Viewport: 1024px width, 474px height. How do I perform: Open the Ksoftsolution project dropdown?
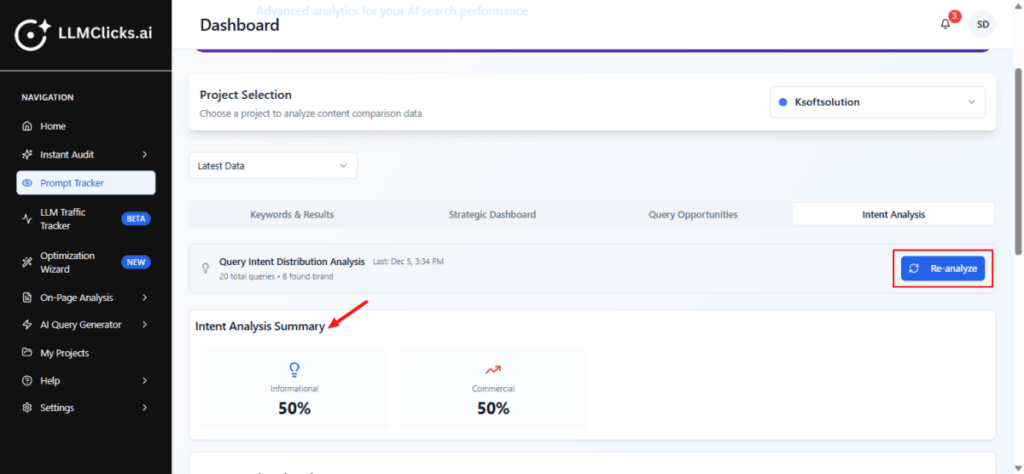877,102
